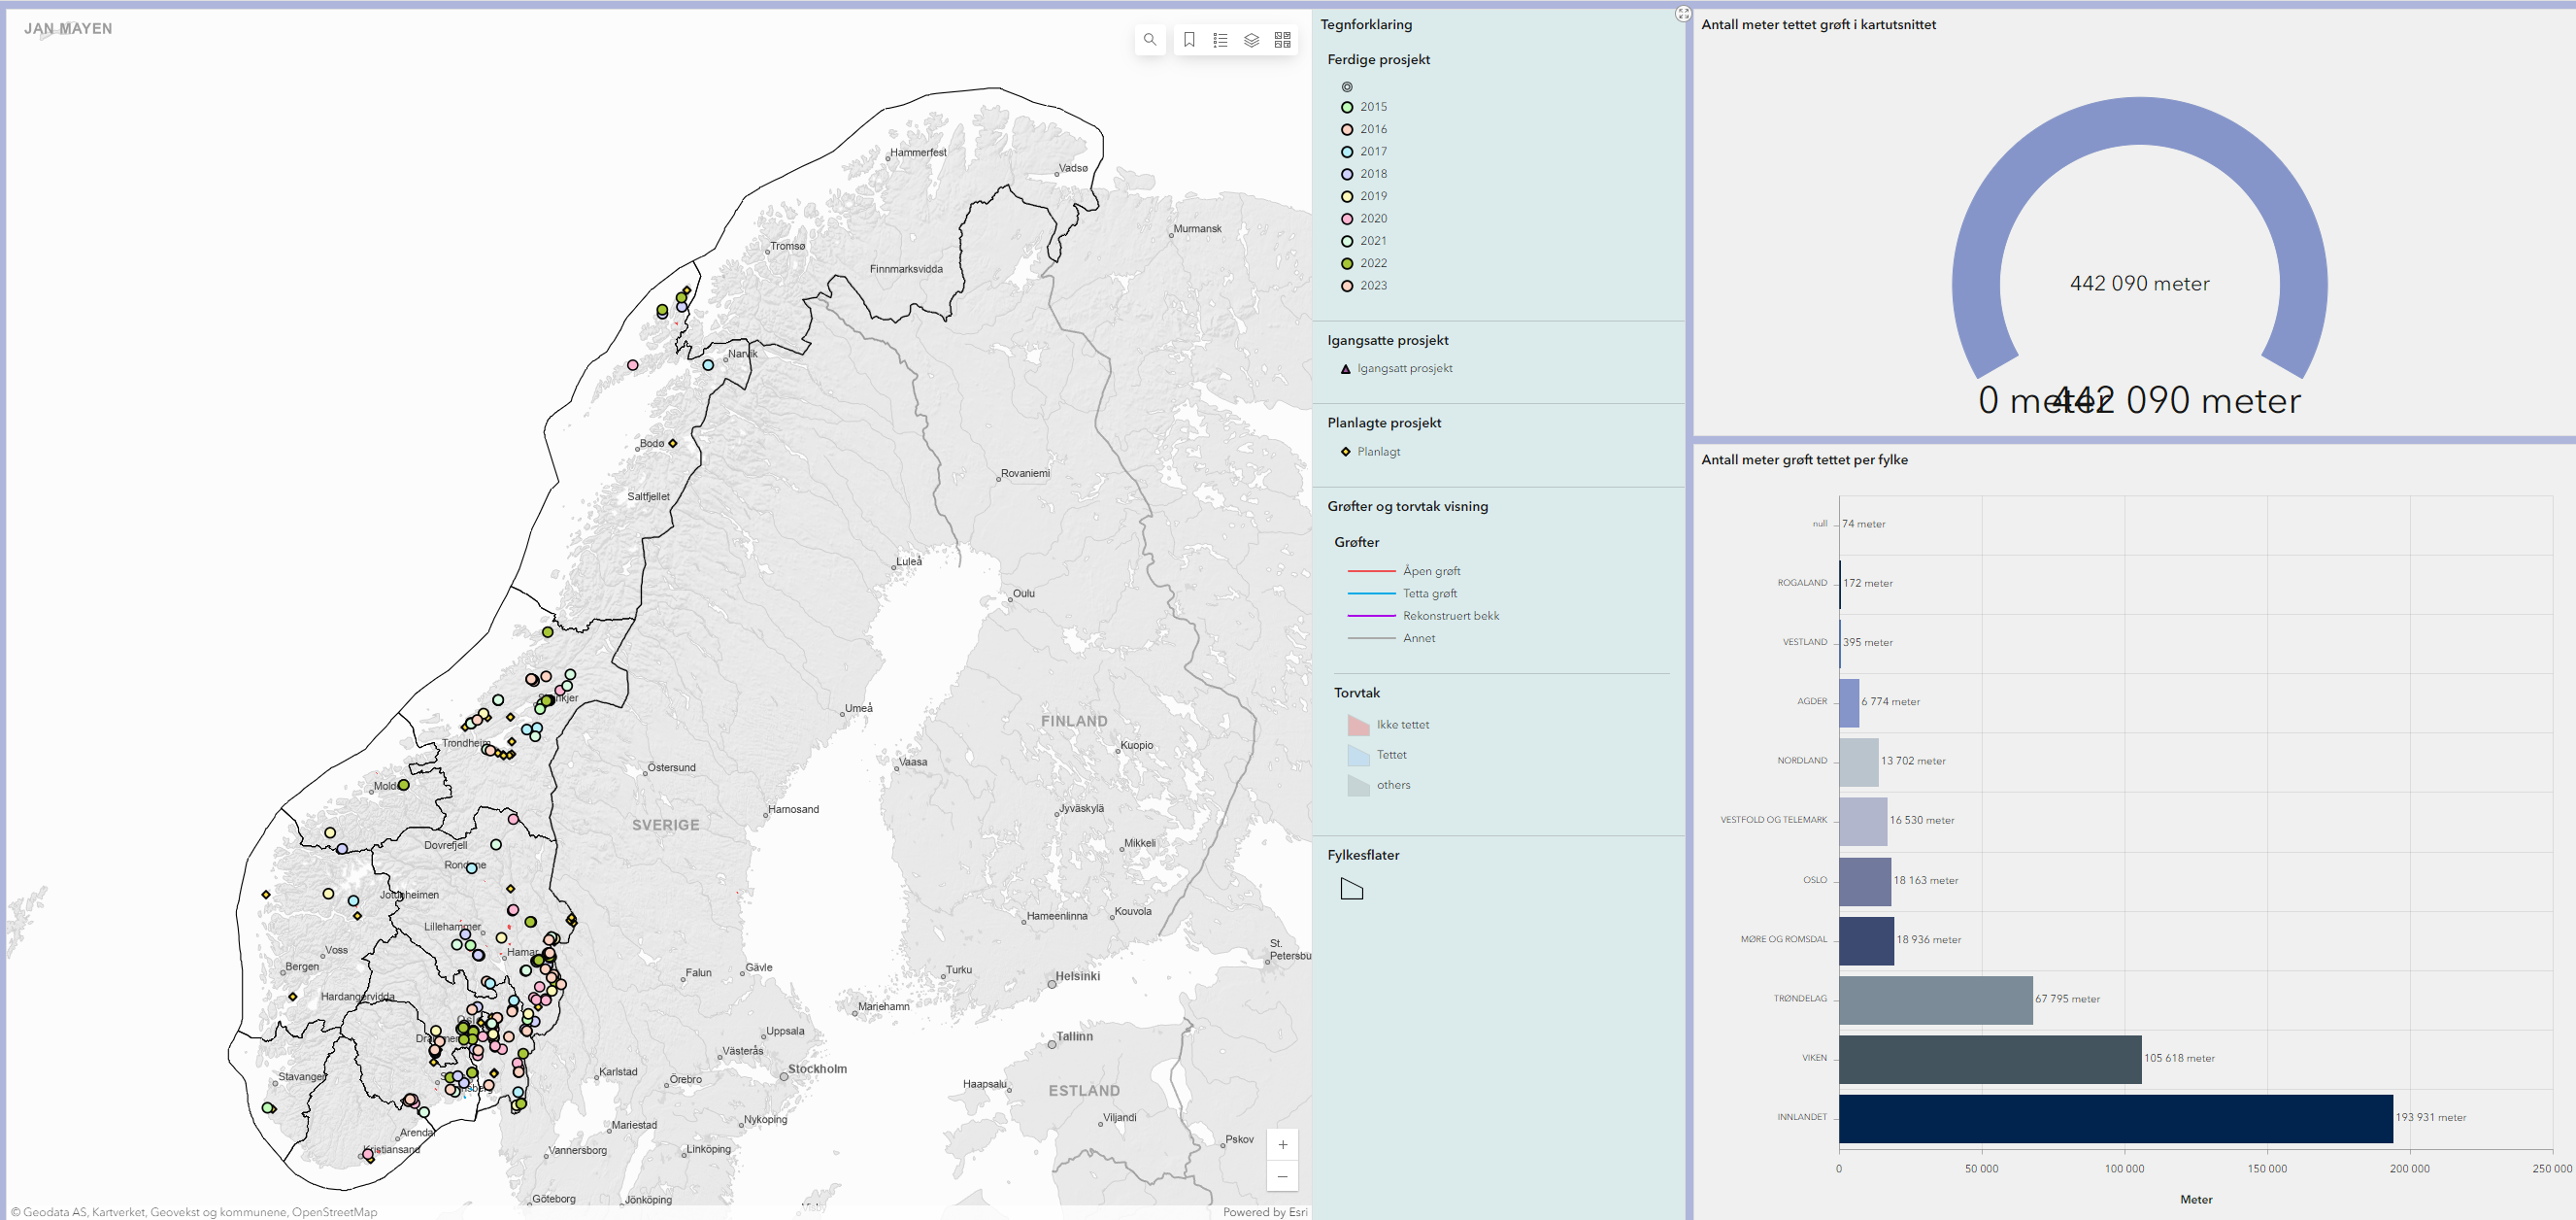
Task: Click the OpenStreetMap attribution text
Action: (x=334, y=1212)
